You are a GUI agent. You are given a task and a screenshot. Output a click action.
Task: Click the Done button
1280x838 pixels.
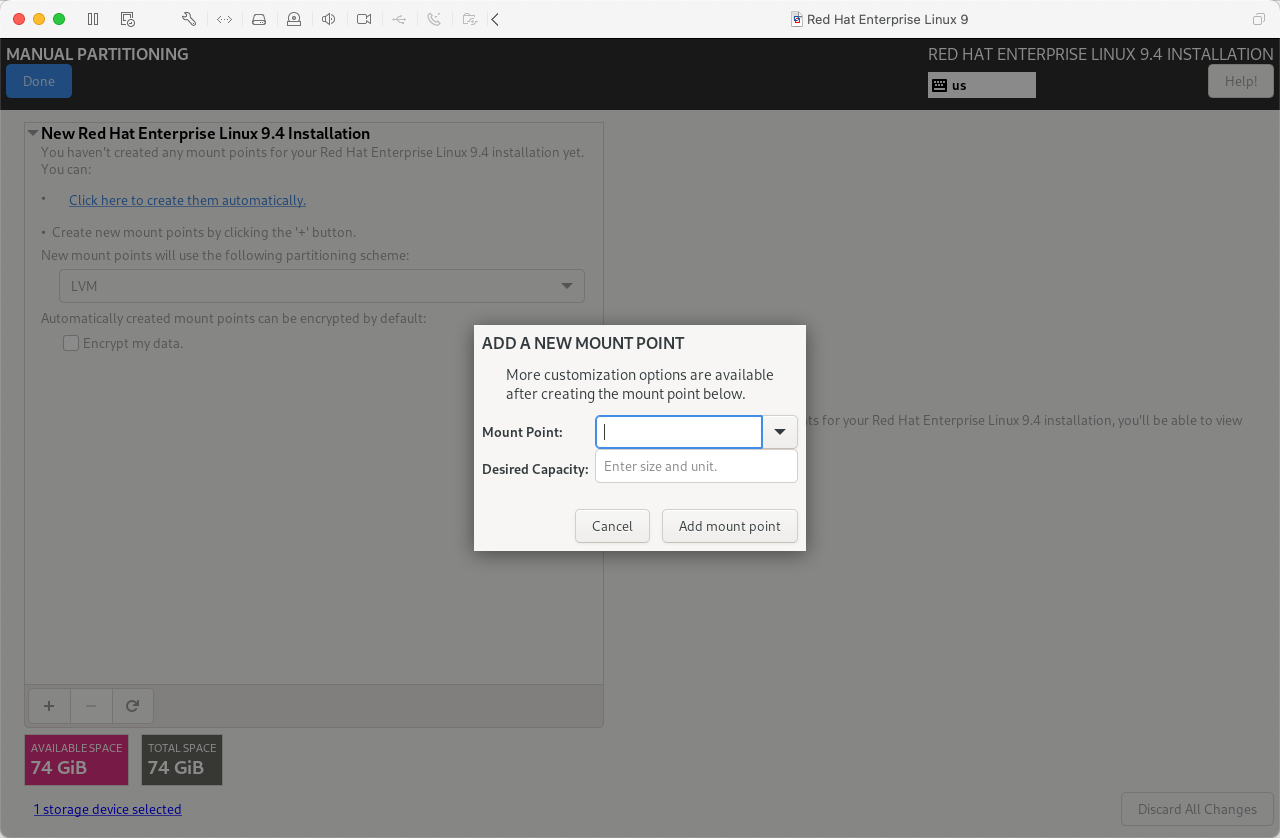[x=39, y=81]
